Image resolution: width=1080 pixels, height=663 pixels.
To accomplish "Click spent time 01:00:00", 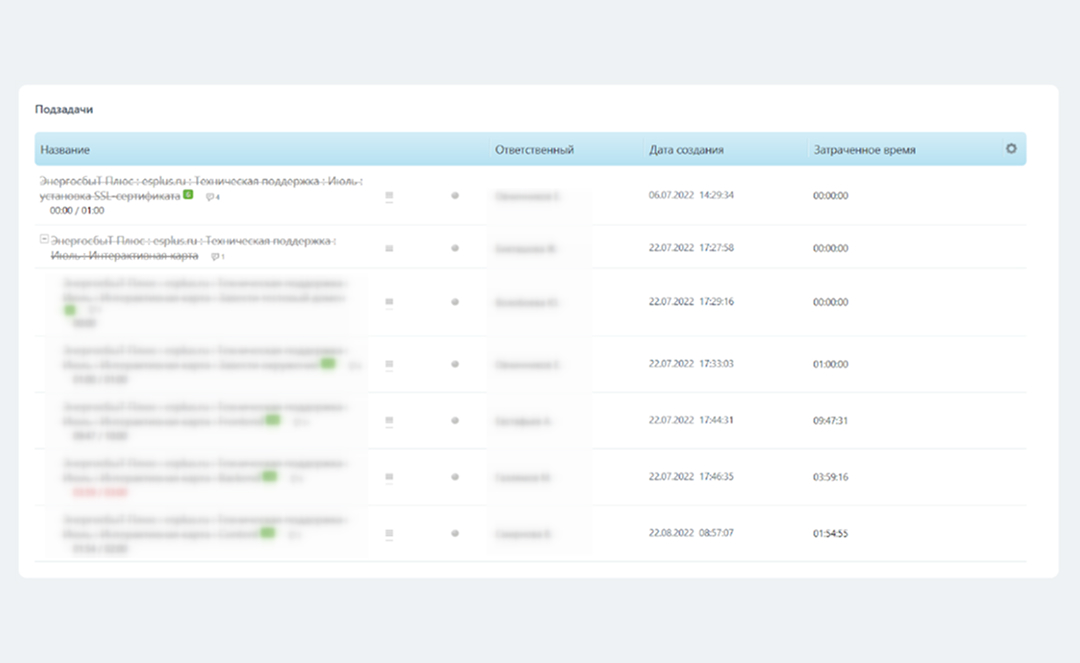I will [x=830, y=364].
